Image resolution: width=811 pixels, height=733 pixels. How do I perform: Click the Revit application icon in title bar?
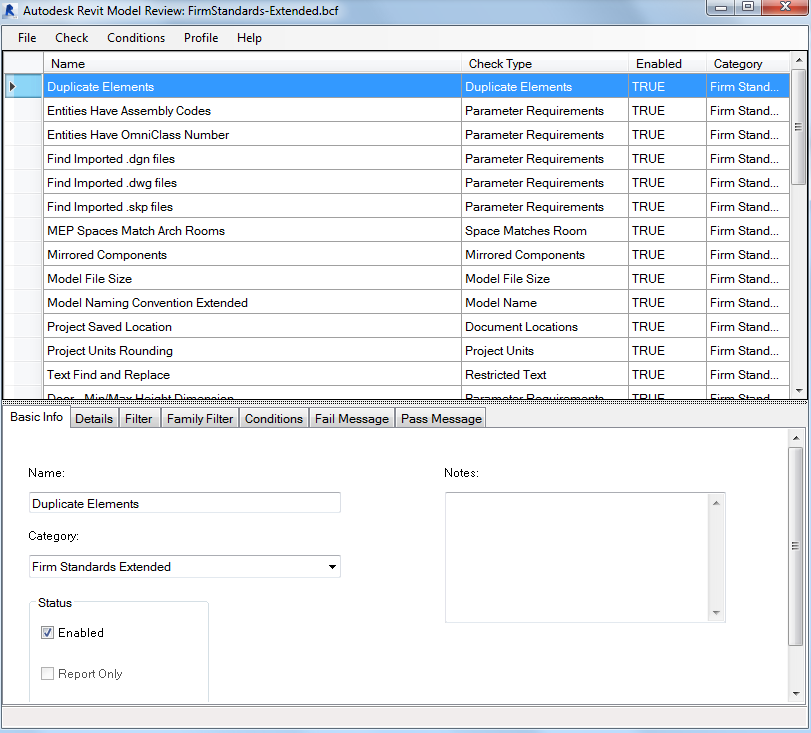9,10
